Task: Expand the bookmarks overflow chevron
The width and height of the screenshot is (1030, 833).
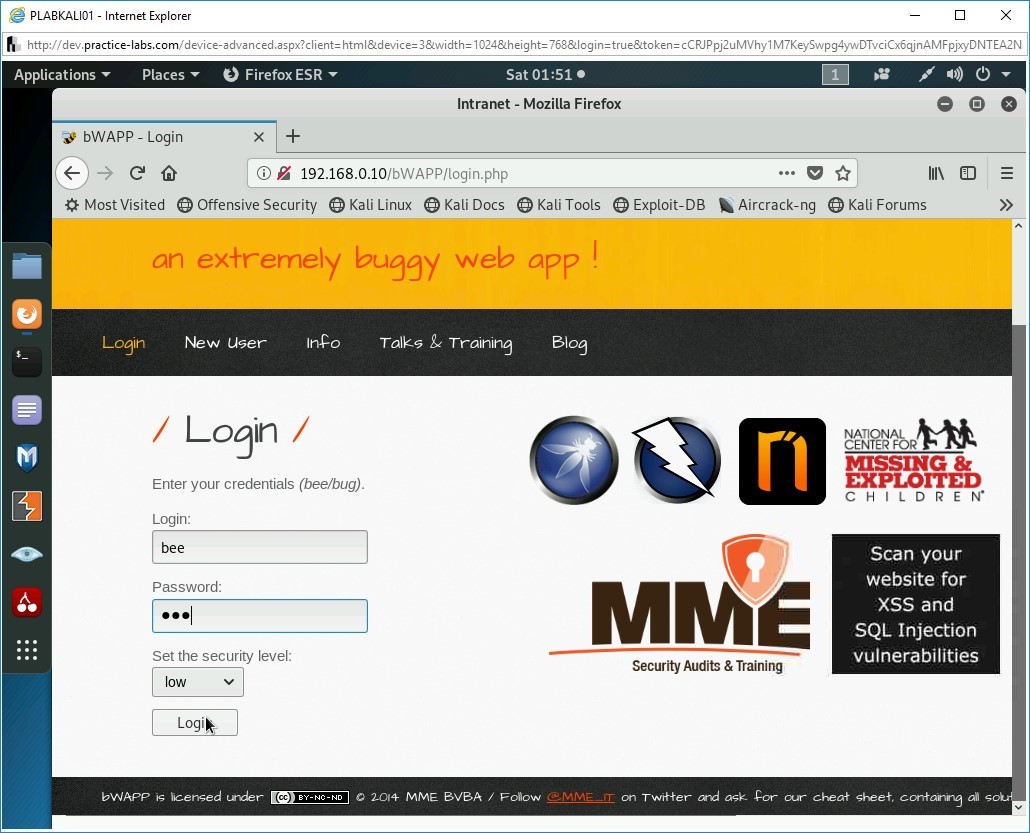Action: point(1006,205)
